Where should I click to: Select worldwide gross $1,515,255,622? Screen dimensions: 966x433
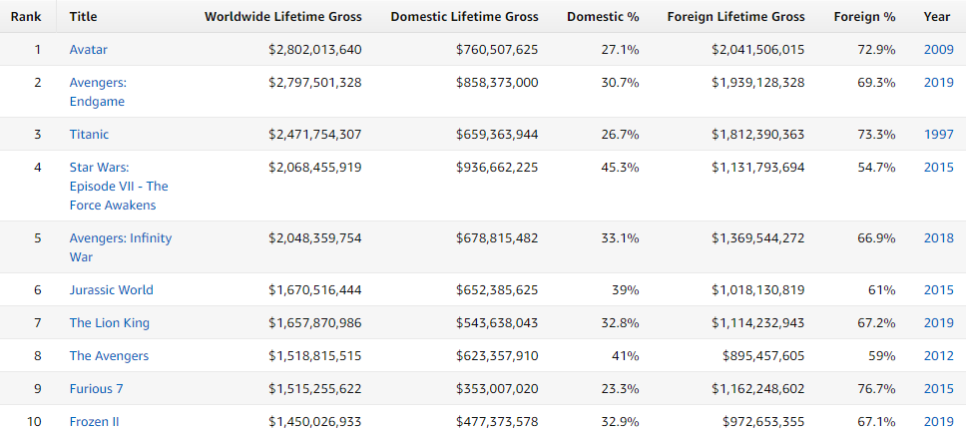[315, 389]
